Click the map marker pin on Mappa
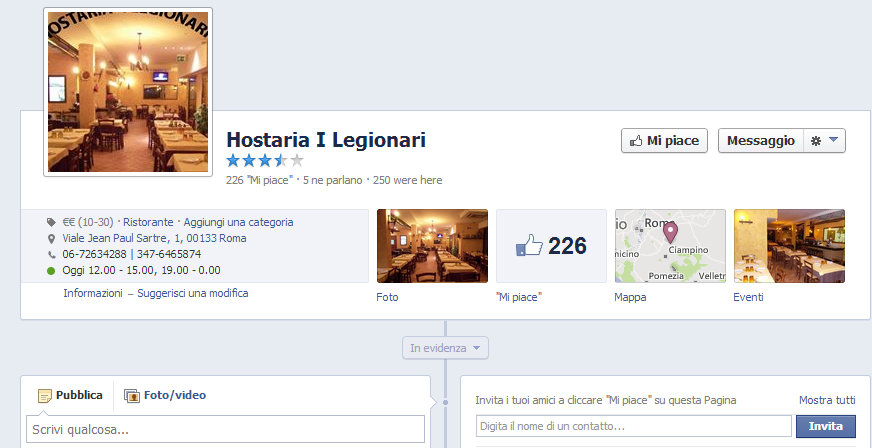 [x=671, y=232]
